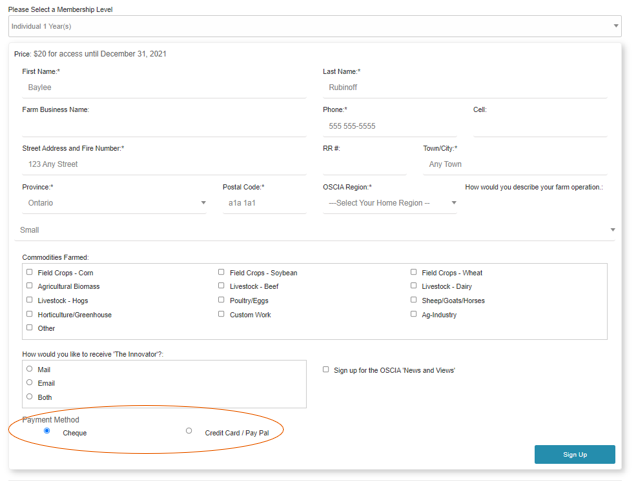Tick the Ag-Industry checkbox
The image size is (636, 481).
tap(413, 314)
